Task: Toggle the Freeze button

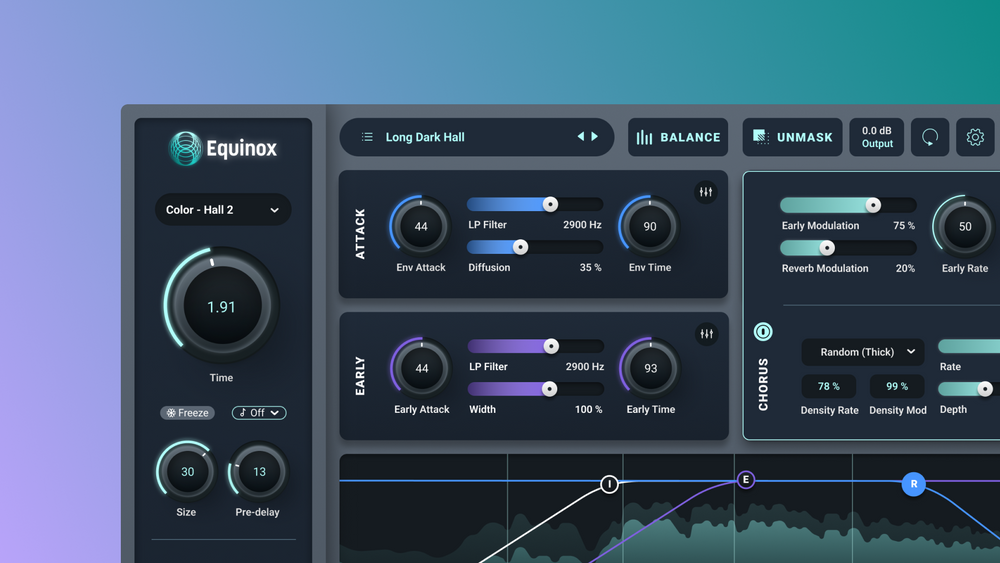Action: [188, 413]
